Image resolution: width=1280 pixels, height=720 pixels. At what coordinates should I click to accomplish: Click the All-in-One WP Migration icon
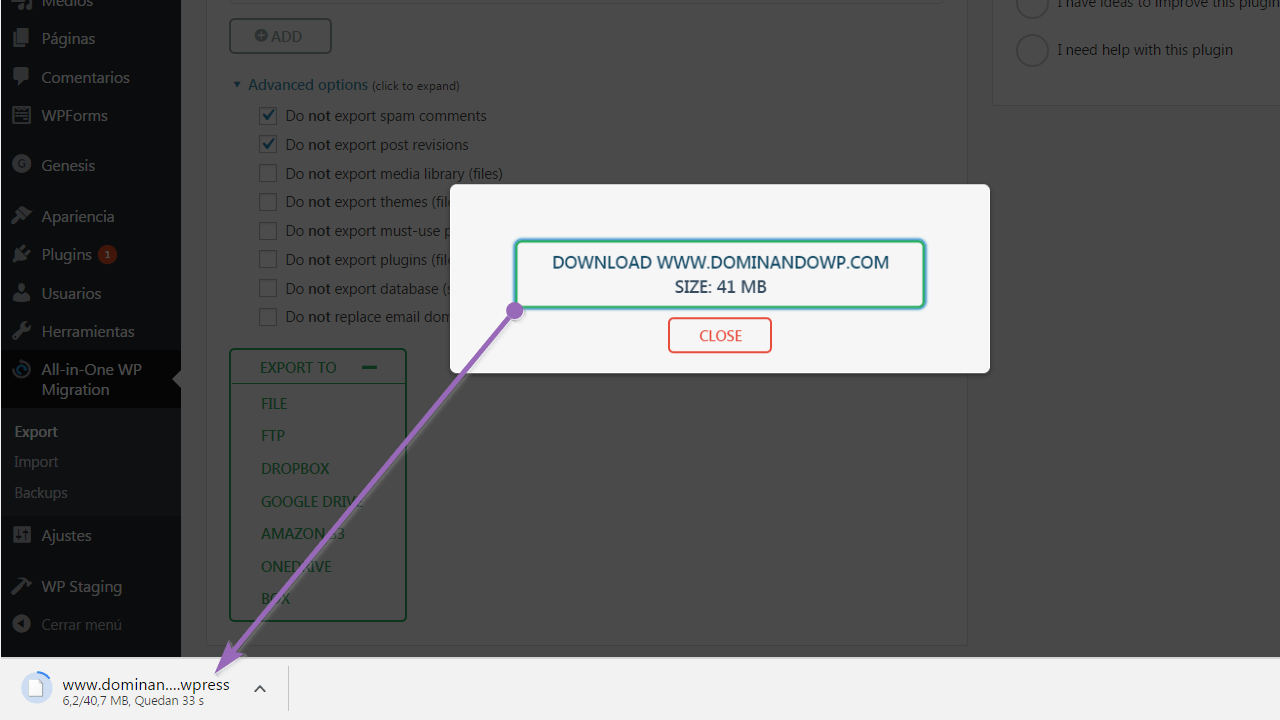(21, 370)
